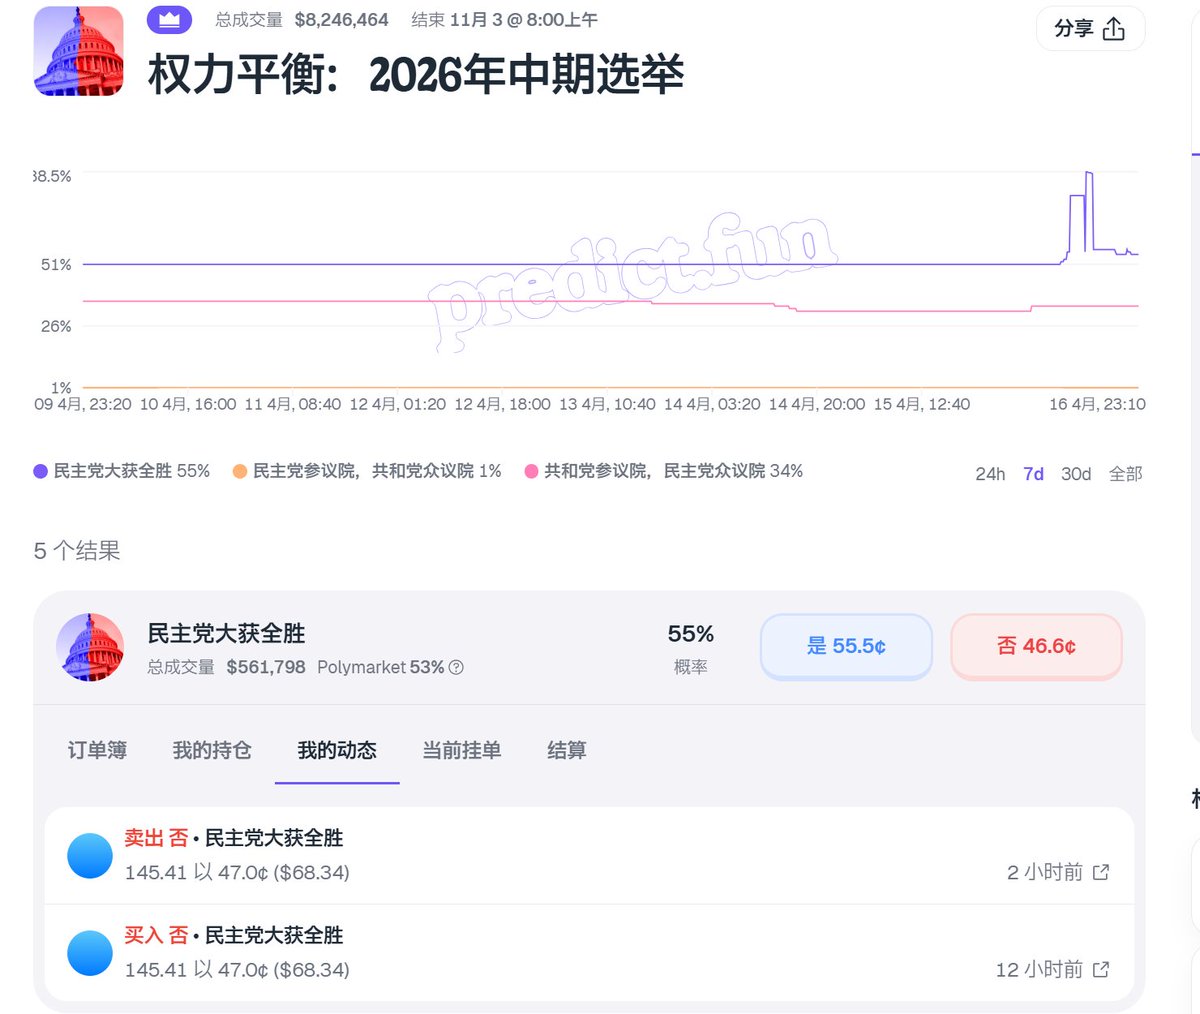The width and height of the screenshot is (1200, 1014).
Task: Click the blue avatar on the 买入 否 entry
Action: click(89, 953)
